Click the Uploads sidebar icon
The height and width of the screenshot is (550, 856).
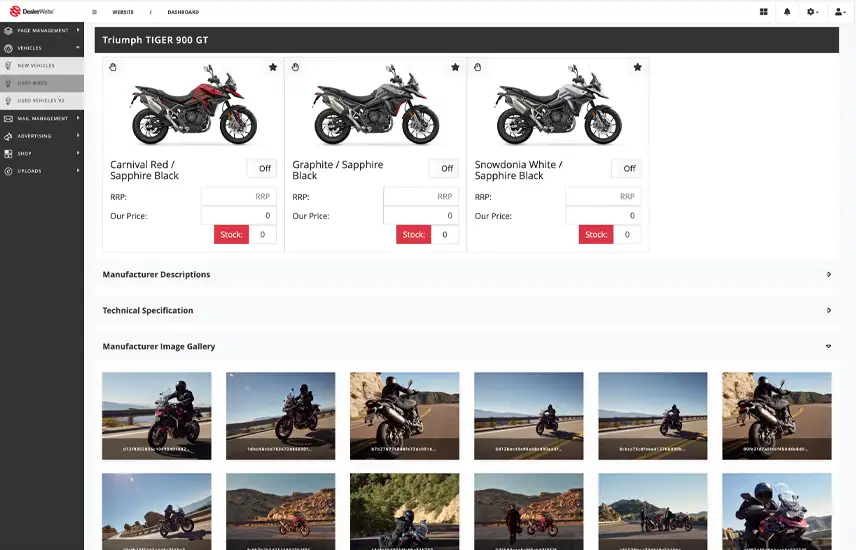(8, 171)
